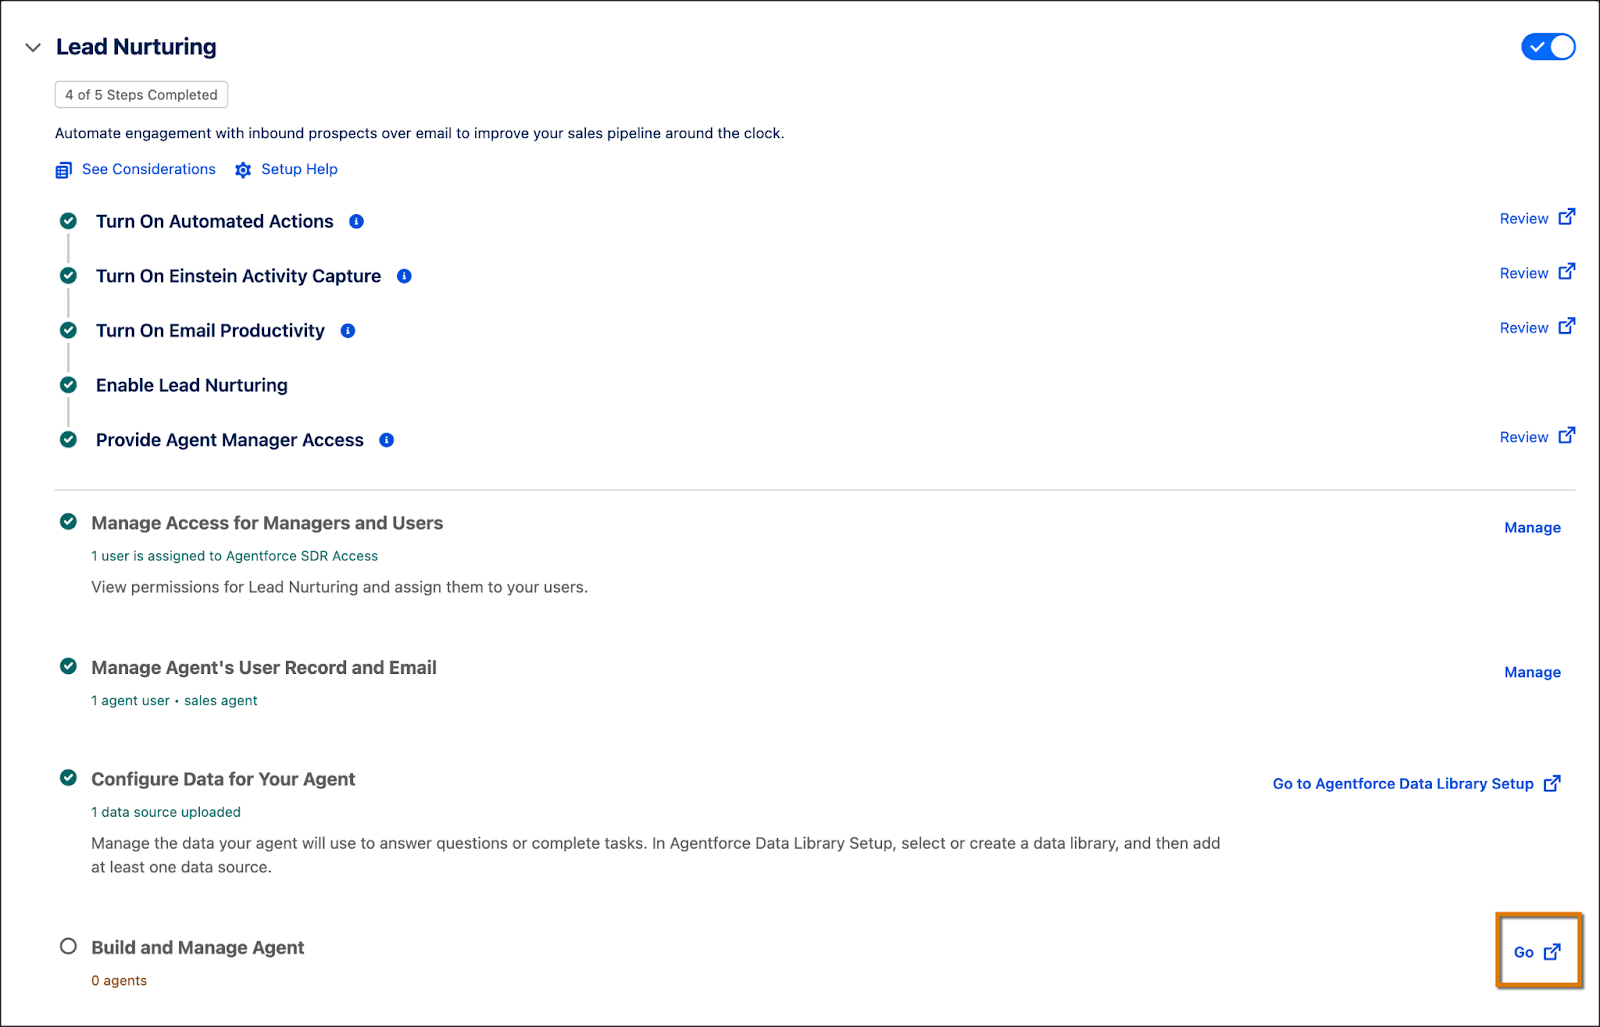Click the Go button under Build and Manage Agent

click(1523, 952)
